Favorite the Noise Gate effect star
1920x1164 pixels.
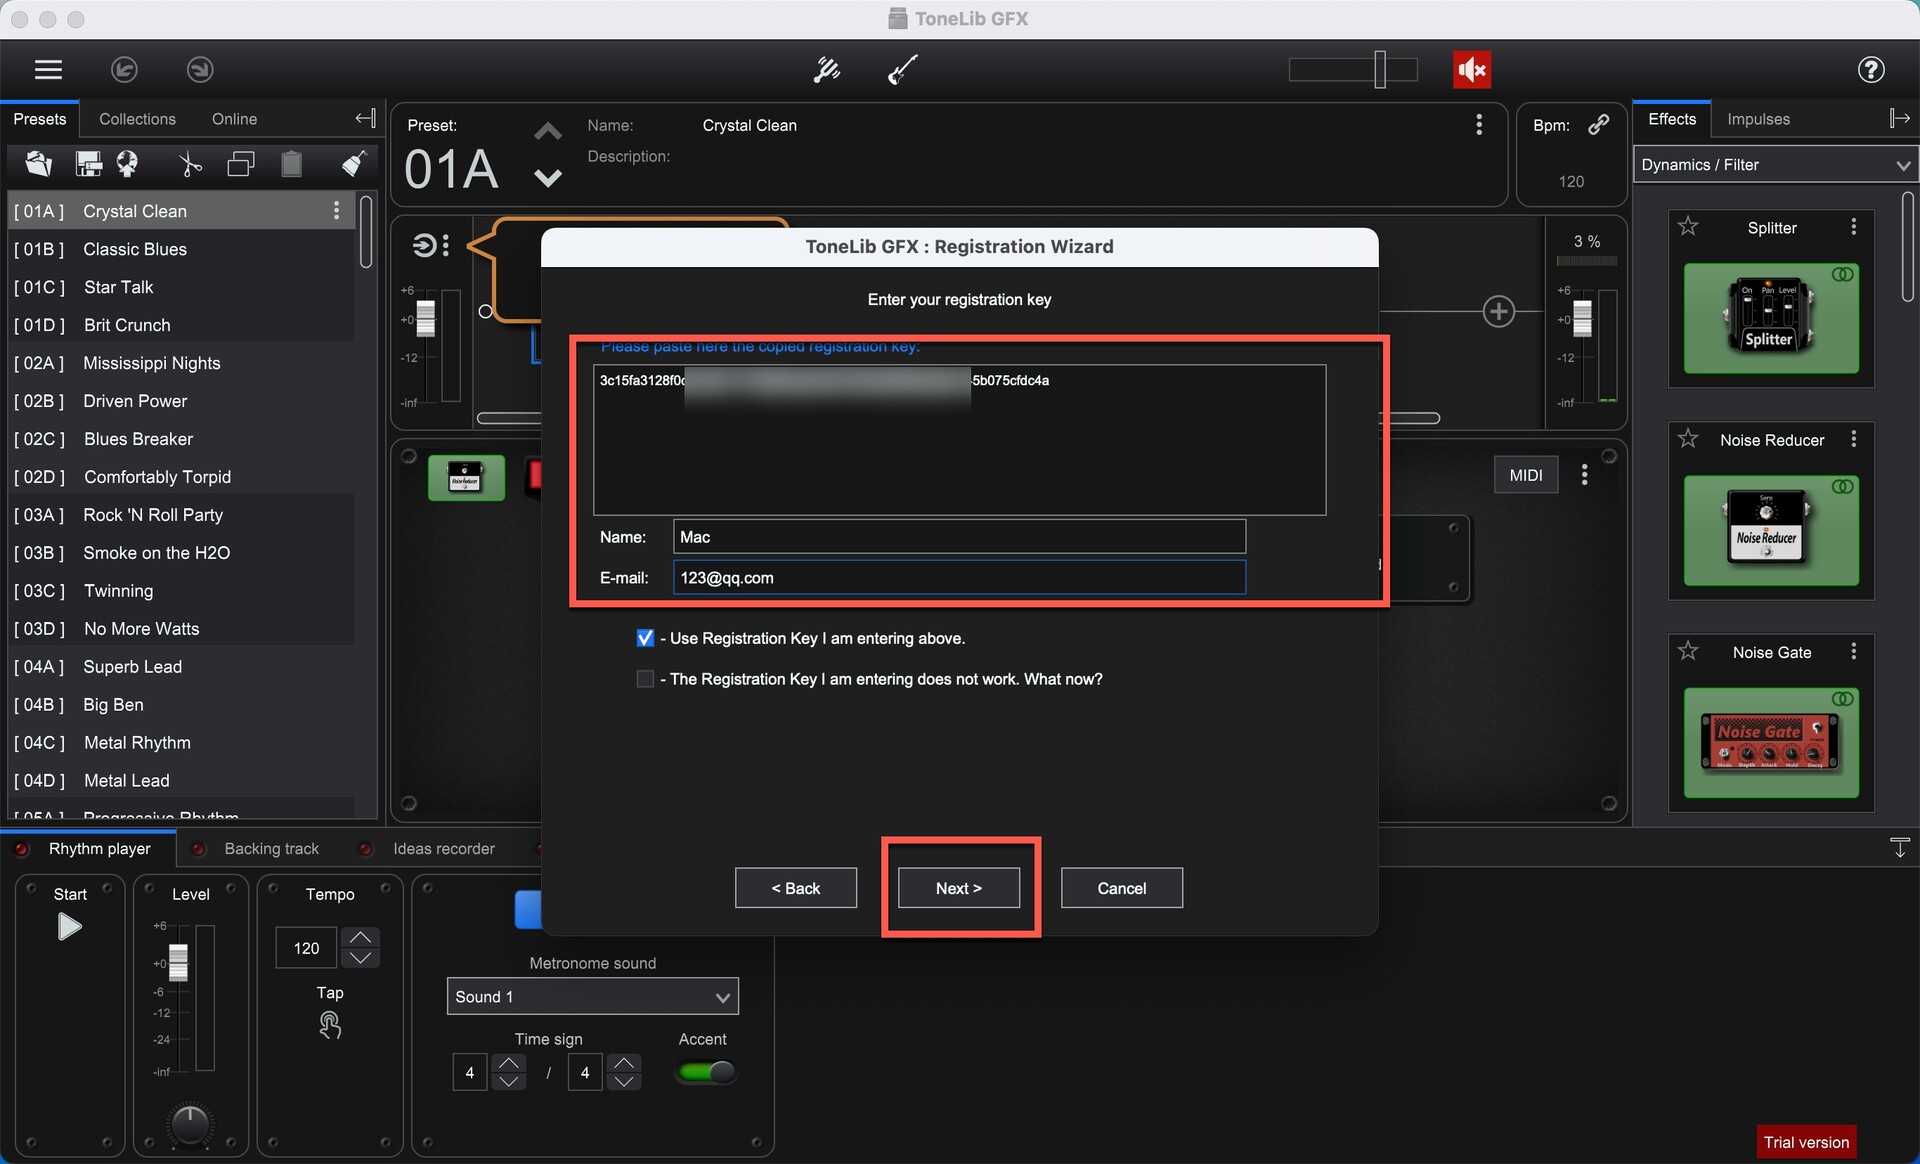click(1688, 651)
